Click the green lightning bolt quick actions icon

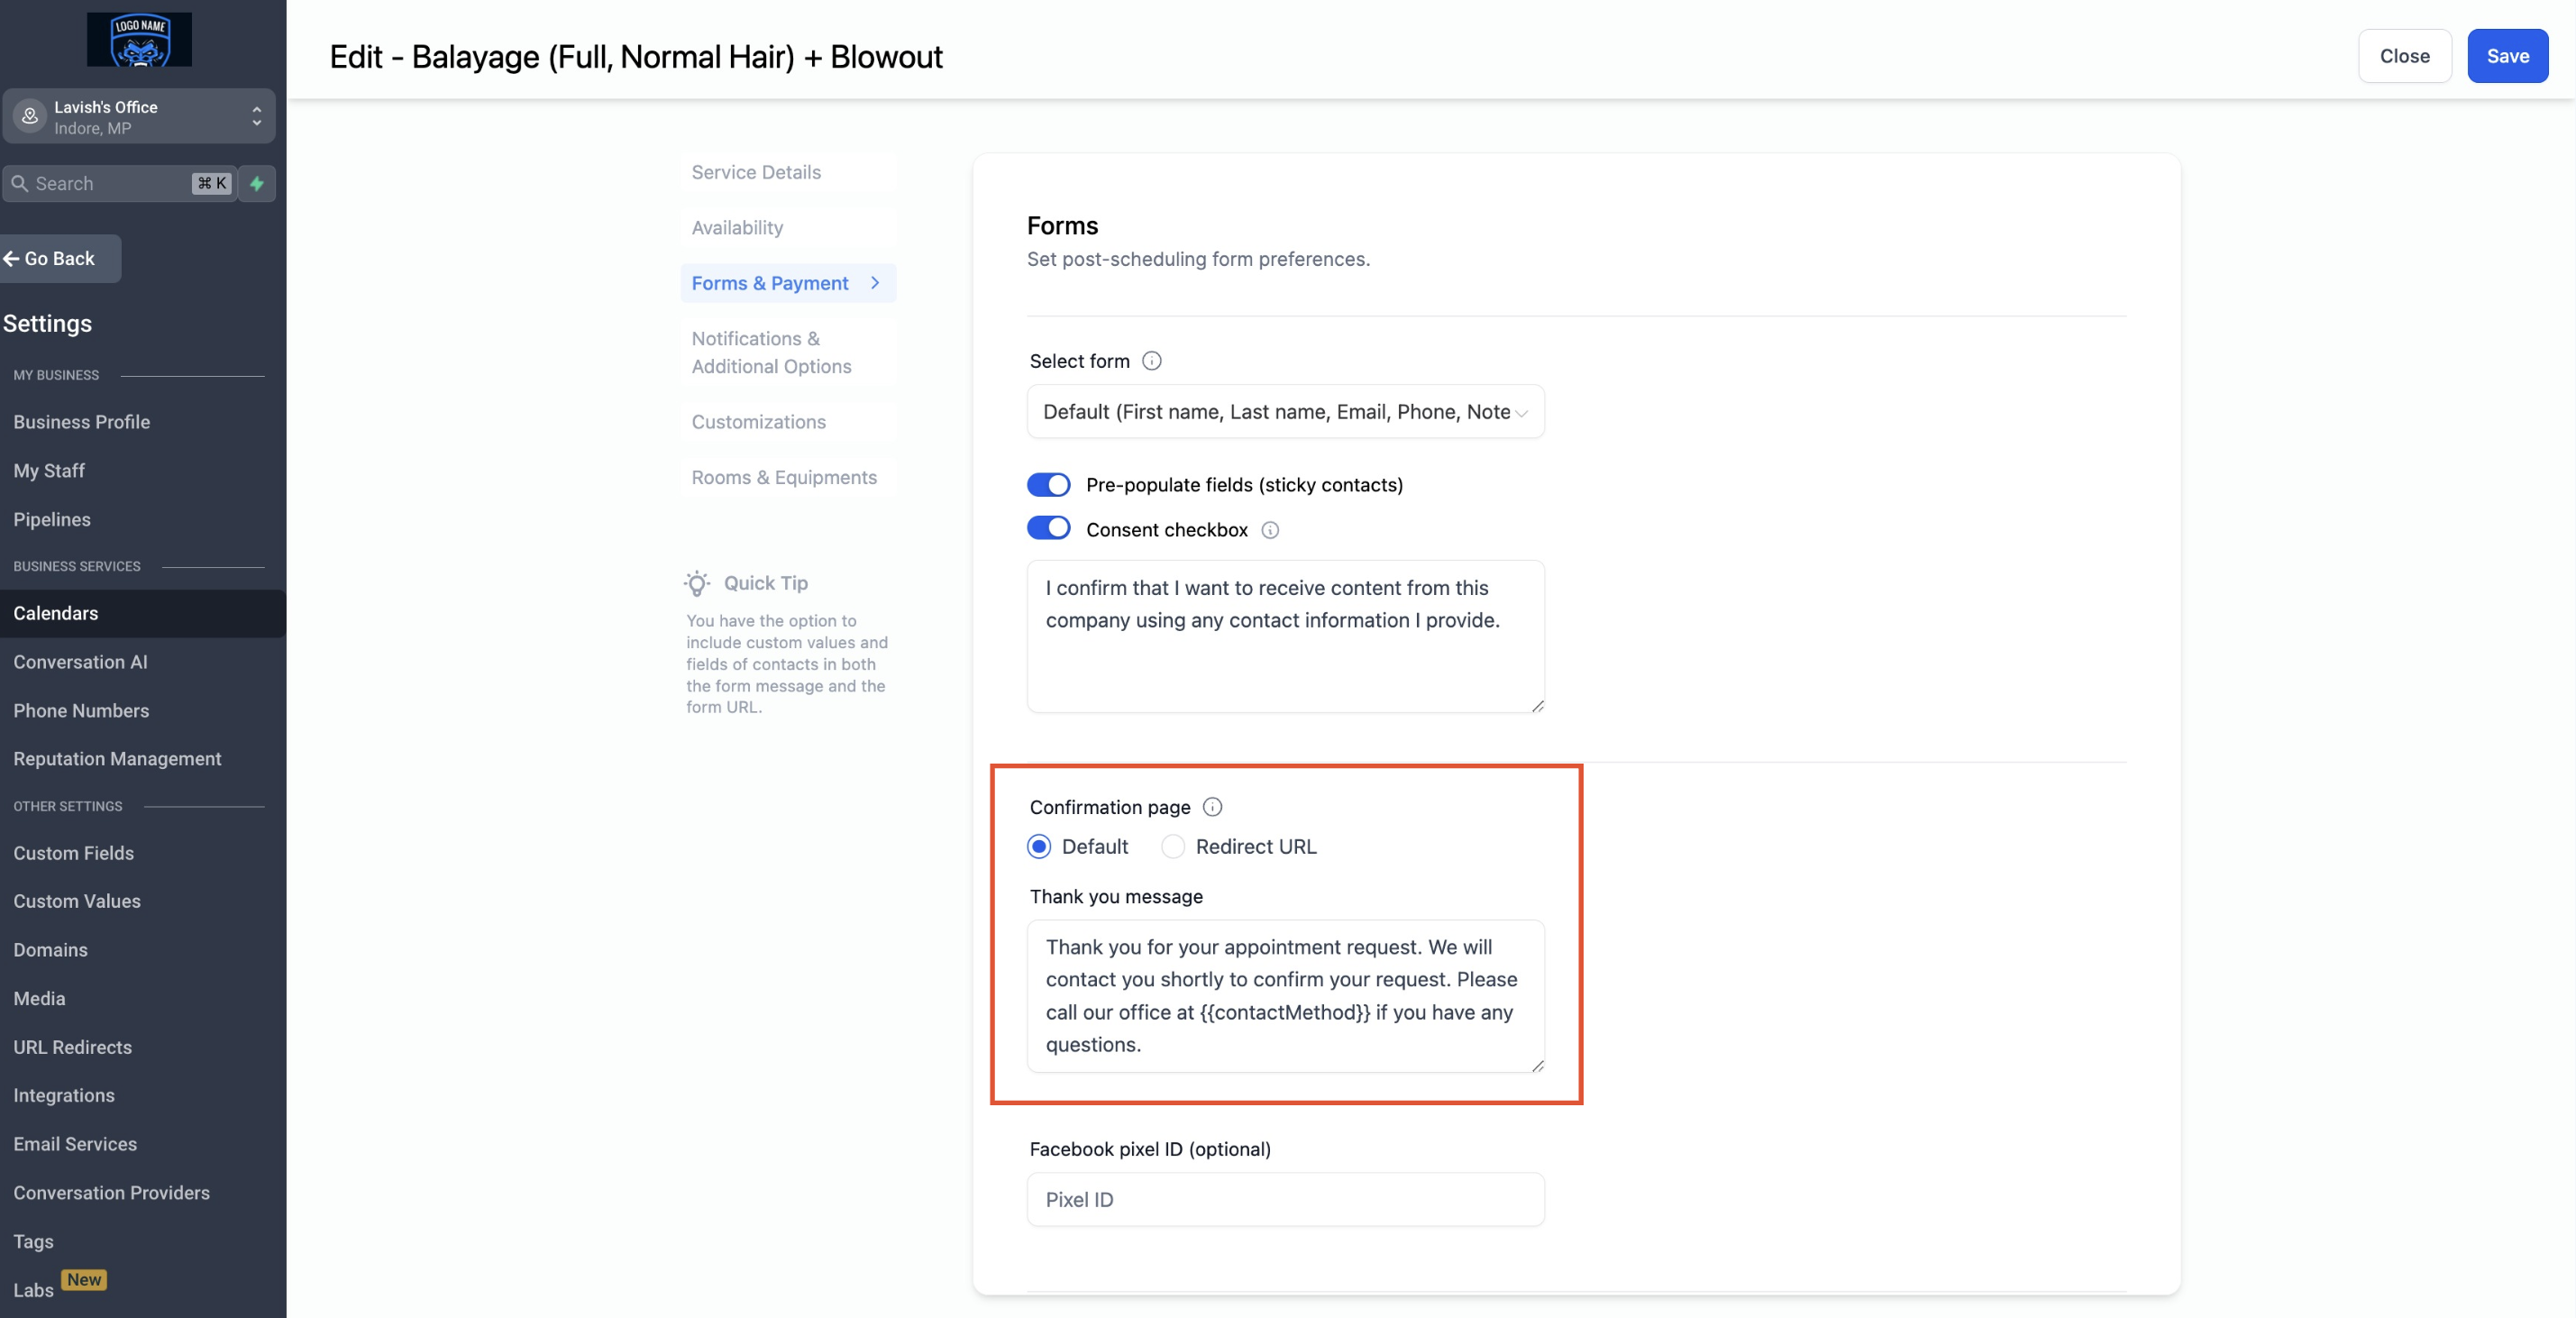(257, 183)
